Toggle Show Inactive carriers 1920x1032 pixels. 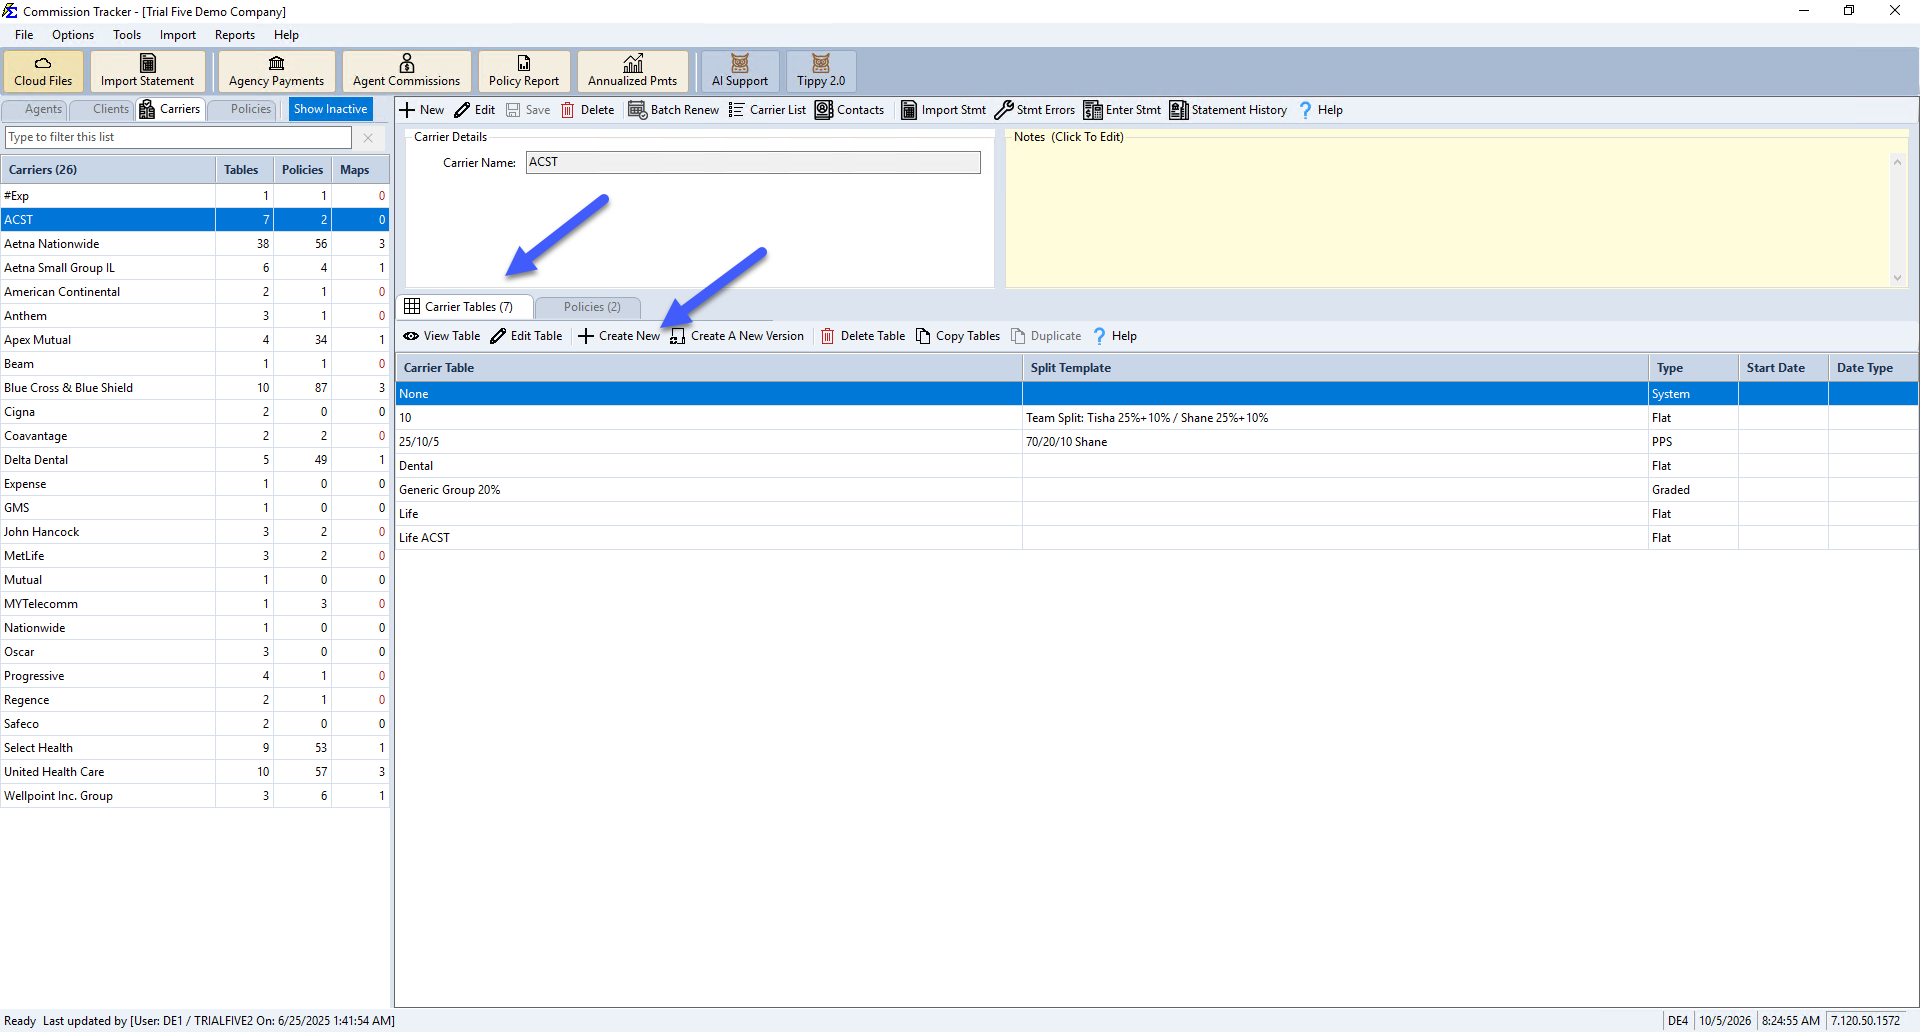coord(330,109)
